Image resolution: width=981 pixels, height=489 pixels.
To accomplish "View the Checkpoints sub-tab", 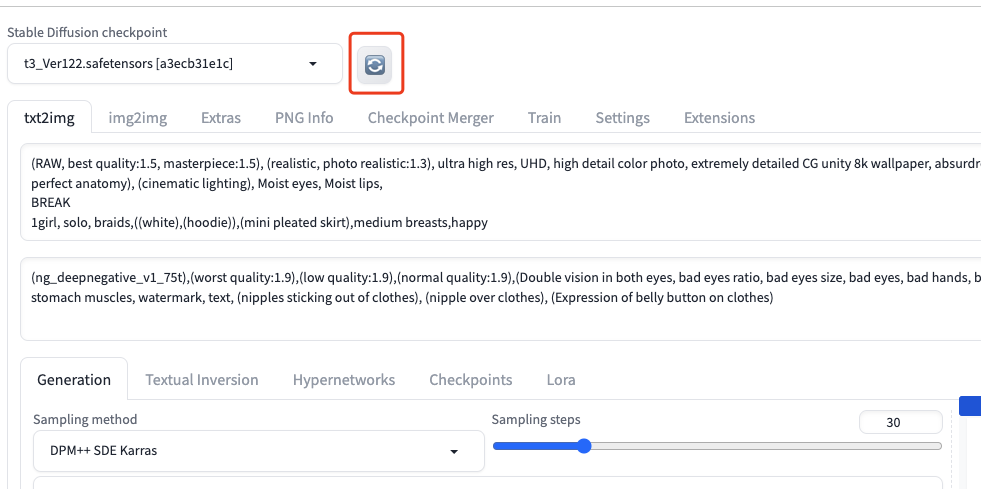I will [x=471, y=380].
